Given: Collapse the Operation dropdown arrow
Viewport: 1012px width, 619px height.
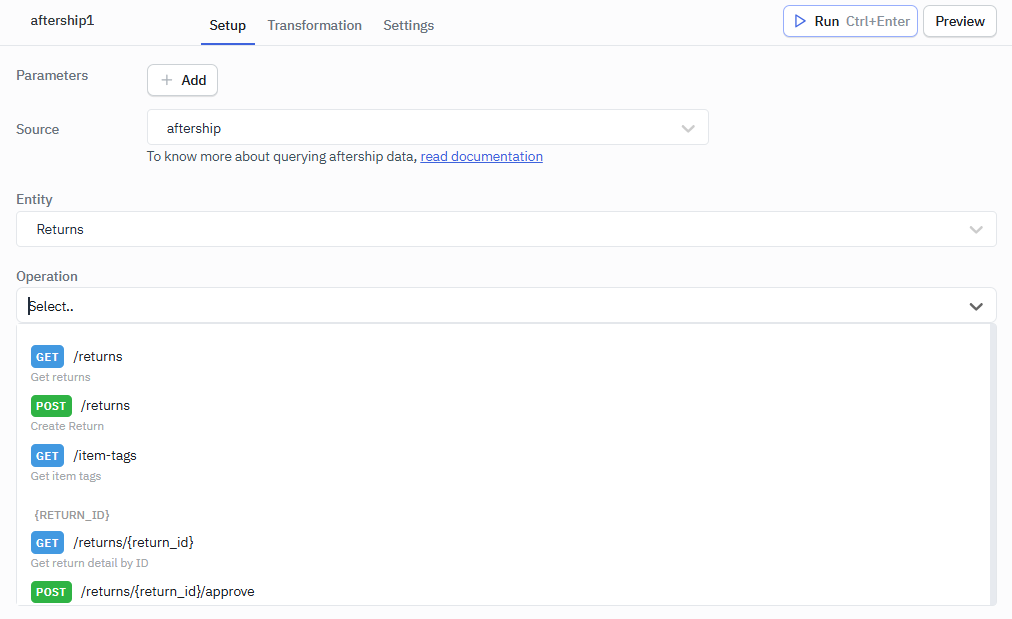Looking at the screenshot, I should point(976,307).
